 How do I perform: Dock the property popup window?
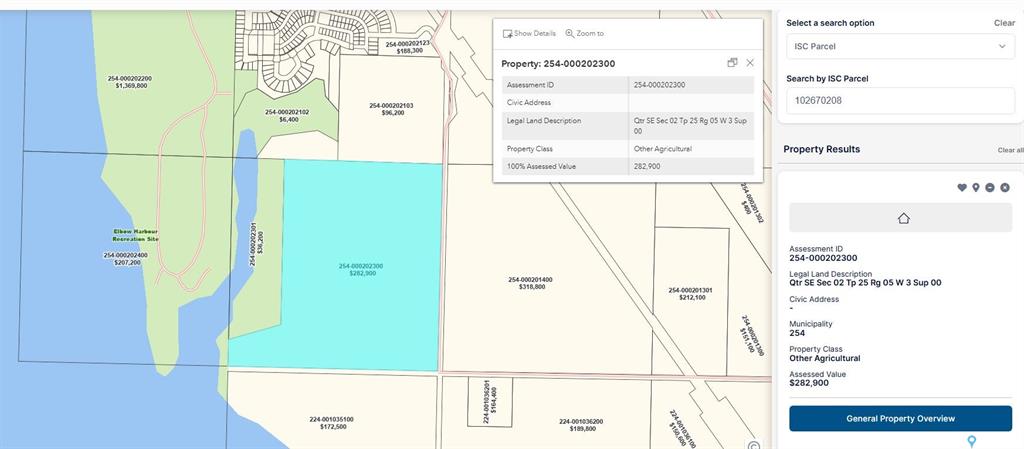coord(732,63)
